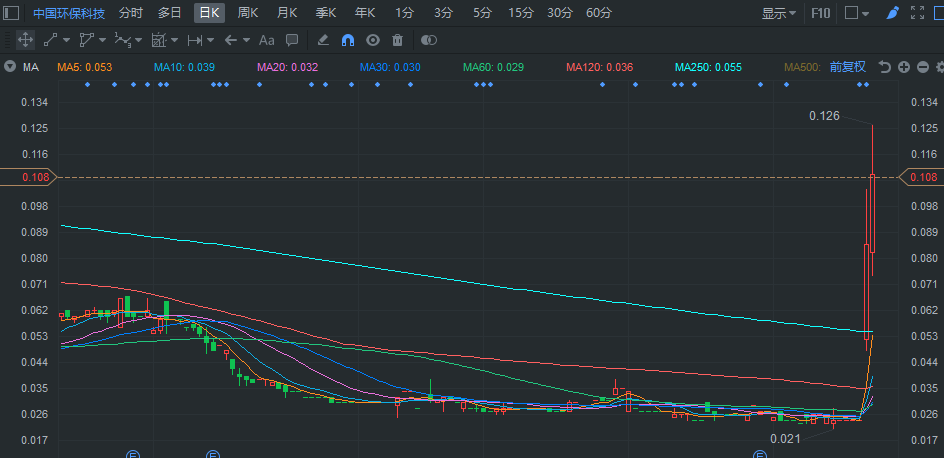944x458 pixels.
Task: Select the move crosshair cursor tool
Action: [25, 40]
